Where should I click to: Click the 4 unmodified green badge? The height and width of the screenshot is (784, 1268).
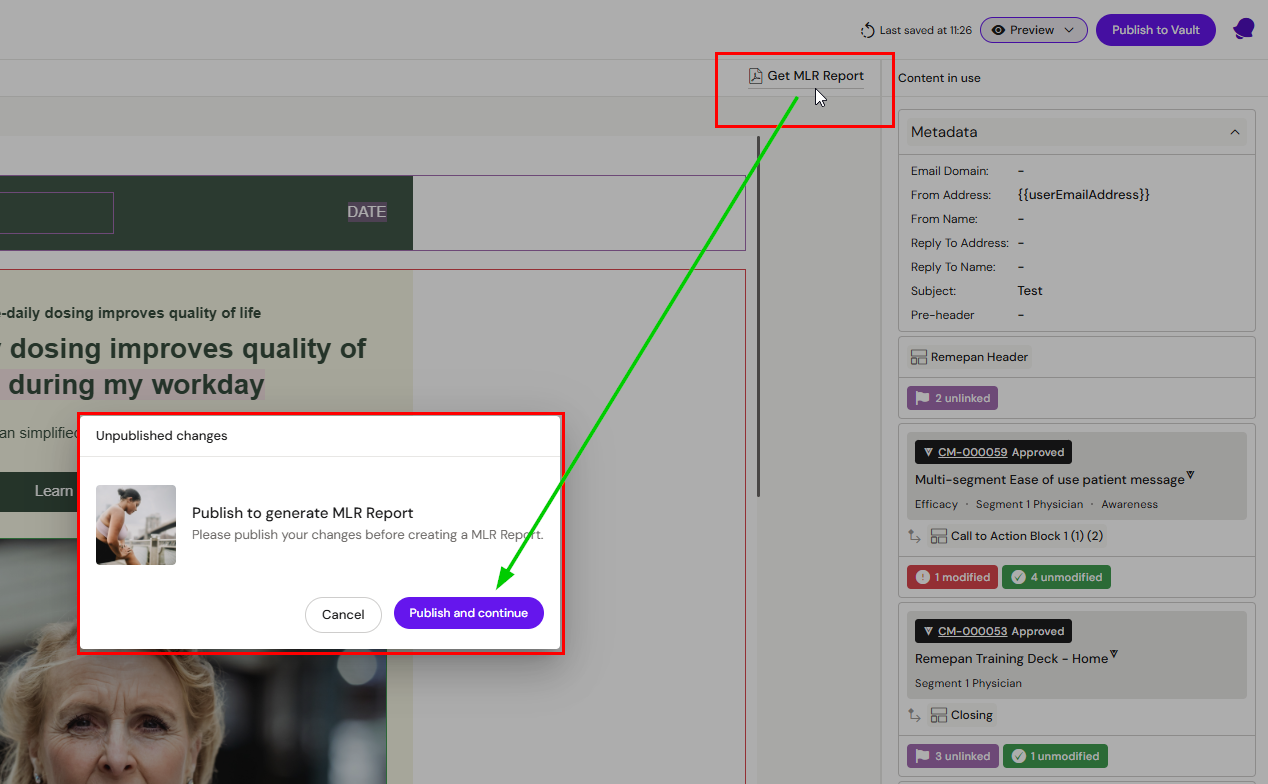tap(1056, 577)
